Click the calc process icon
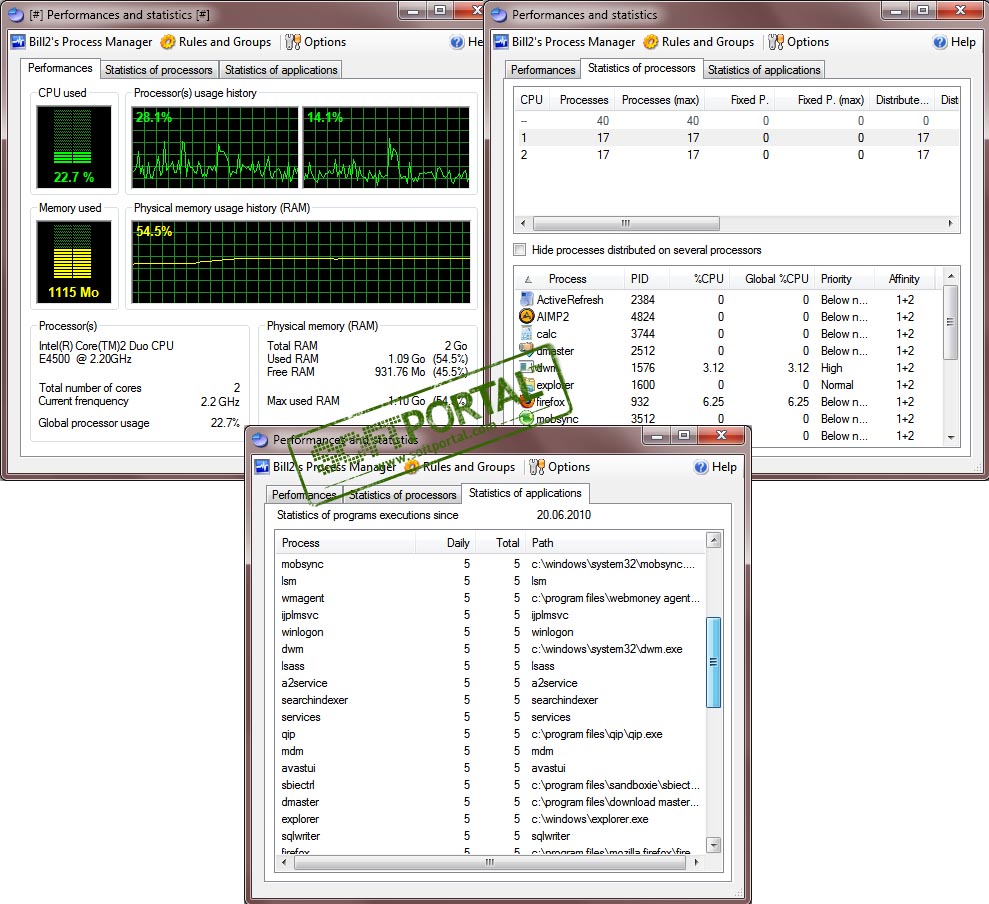 click(x=526, y=333)
